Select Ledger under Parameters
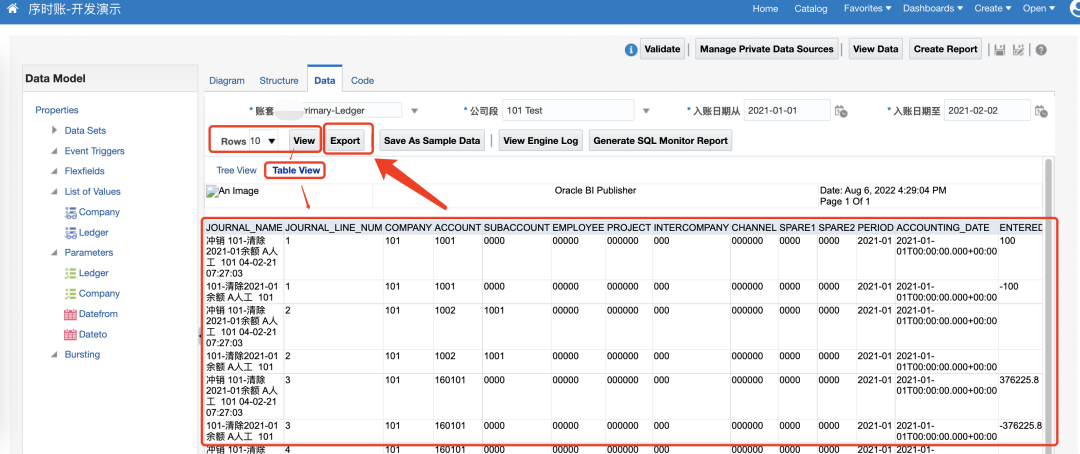The image size is (1080, 454). pos(94,274)
